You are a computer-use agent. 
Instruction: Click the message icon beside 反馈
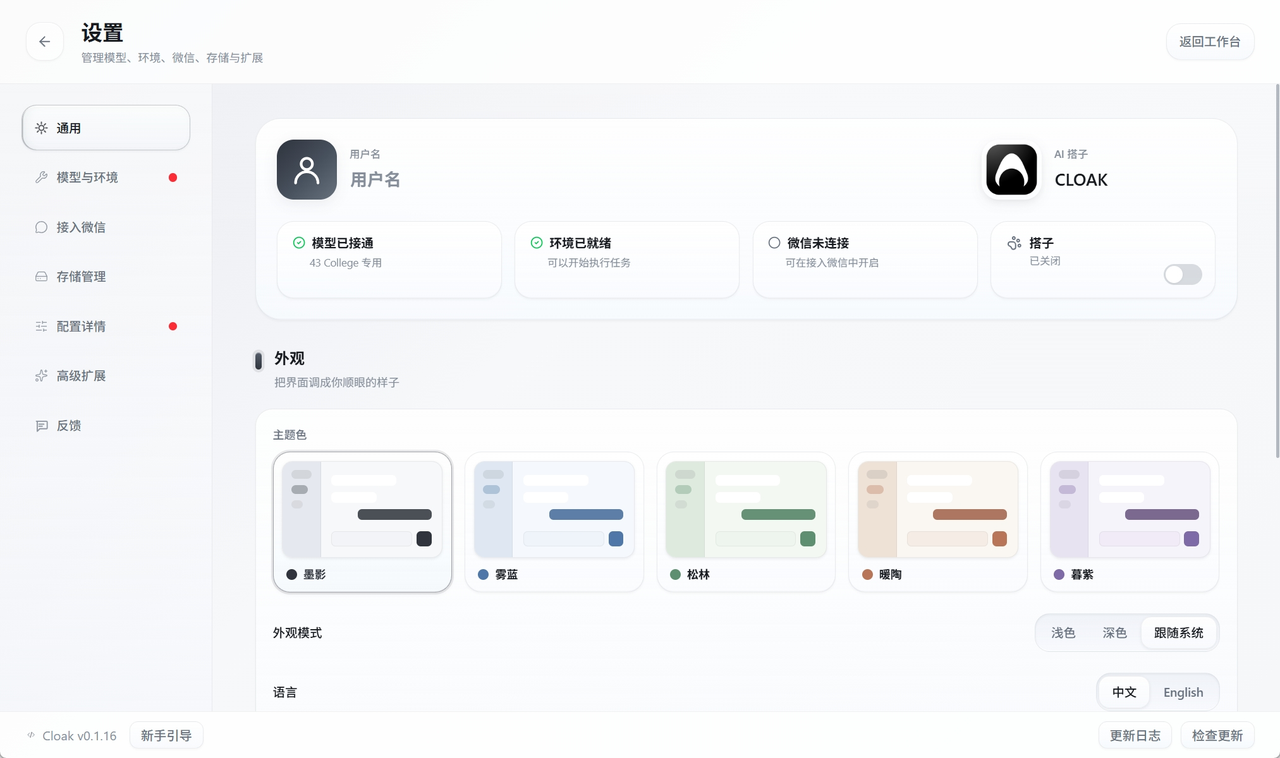click(x=41, y=425)
